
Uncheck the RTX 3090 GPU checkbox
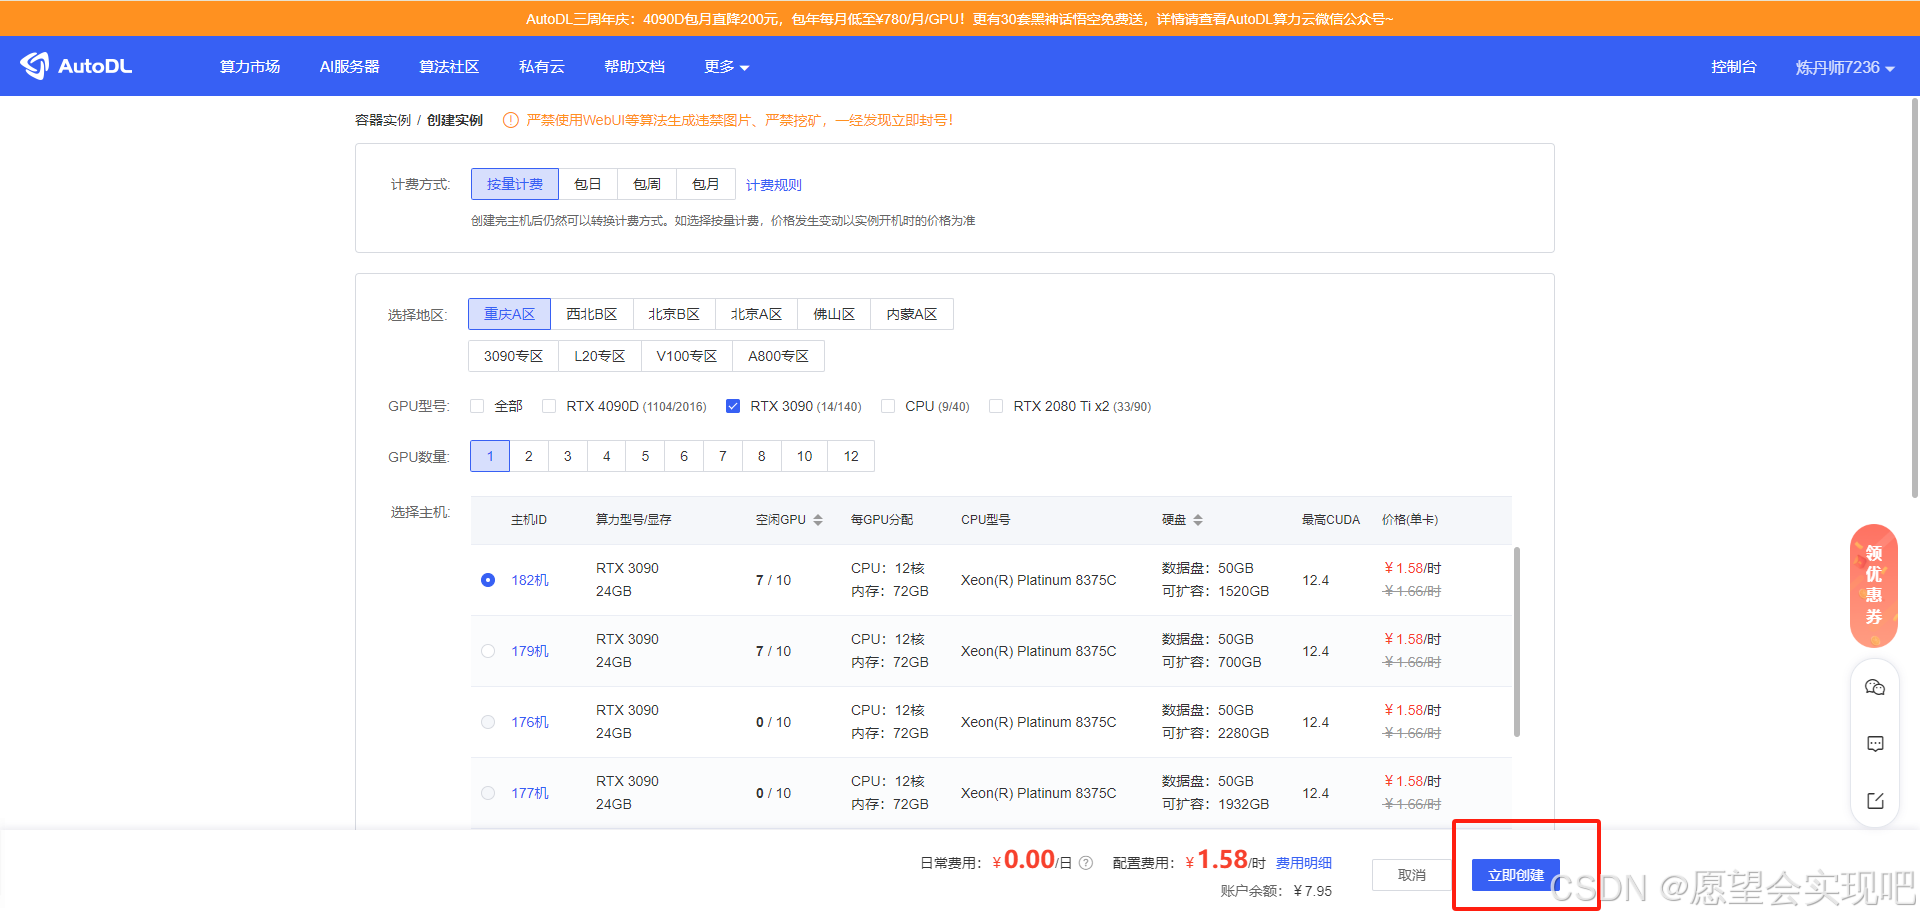click(733, 406)
